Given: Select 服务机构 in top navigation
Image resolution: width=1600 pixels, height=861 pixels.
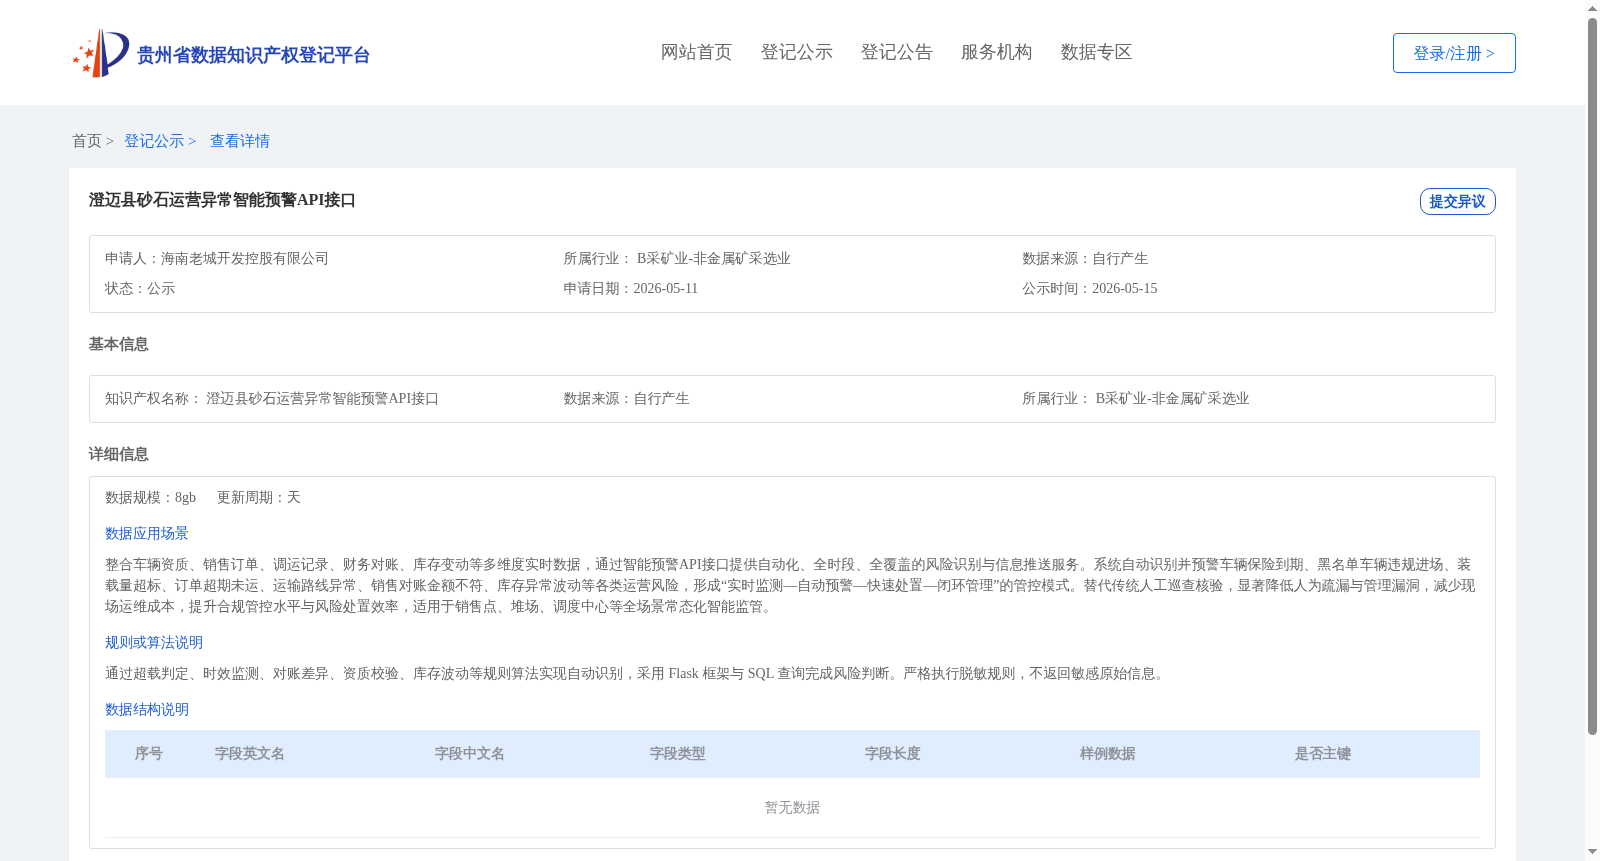Looking at the screenshot, I should pos(996,52).
